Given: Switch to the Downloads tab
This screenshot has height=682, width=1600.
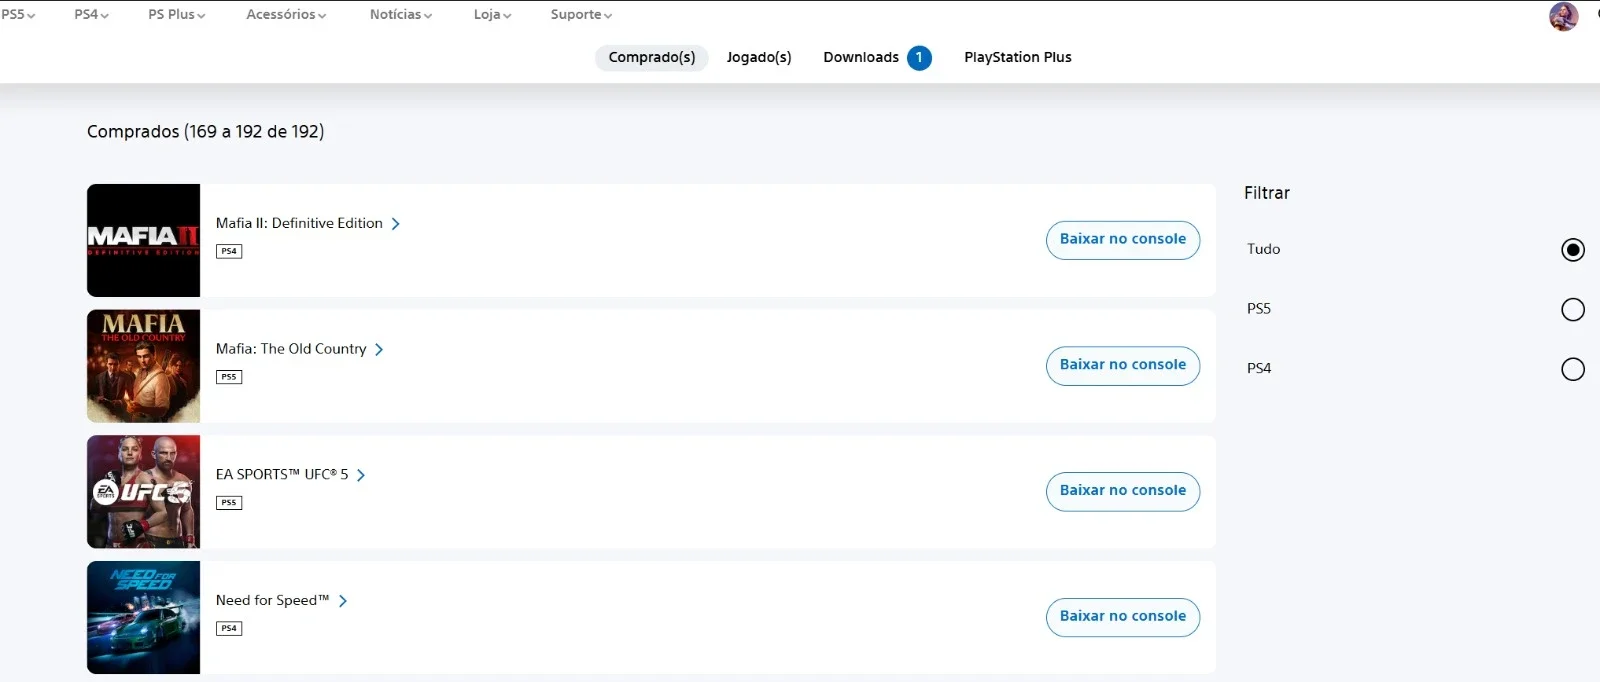Looking at the screenshot, I should click(861, 58).
